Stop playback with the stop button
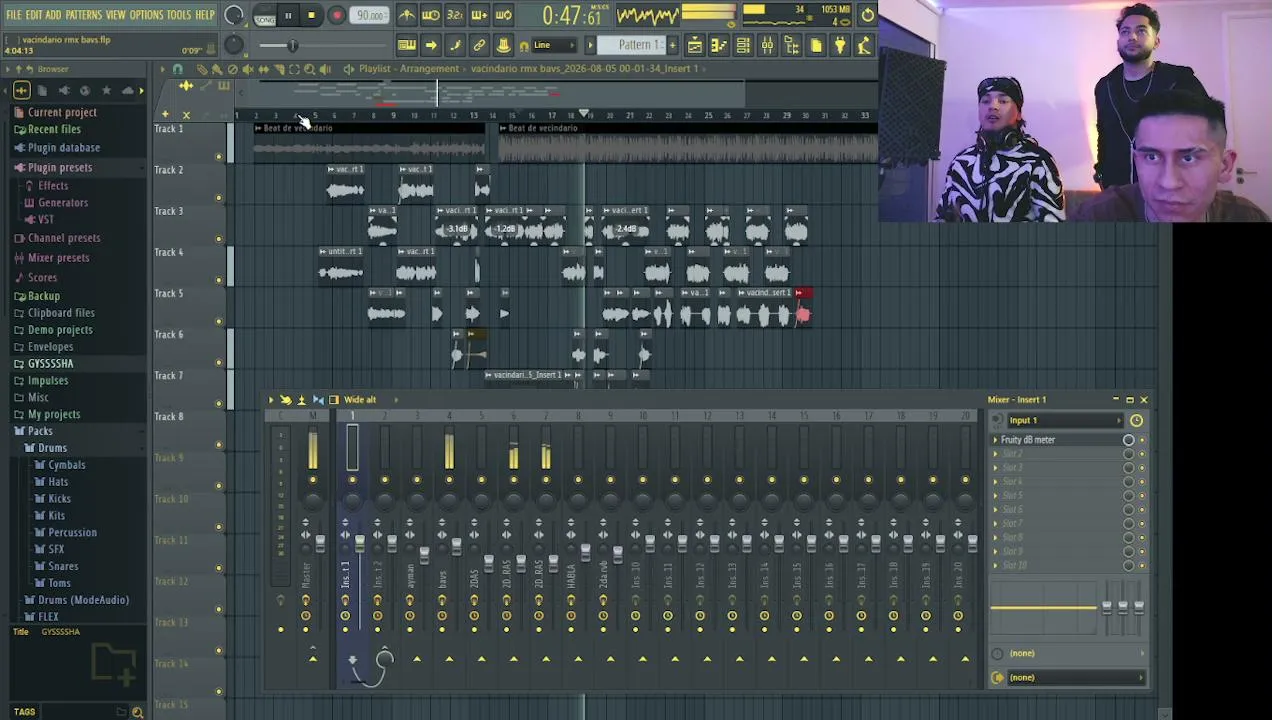Screen dimensions: 1272x720 pyautogui.click(x=311, y=15)
